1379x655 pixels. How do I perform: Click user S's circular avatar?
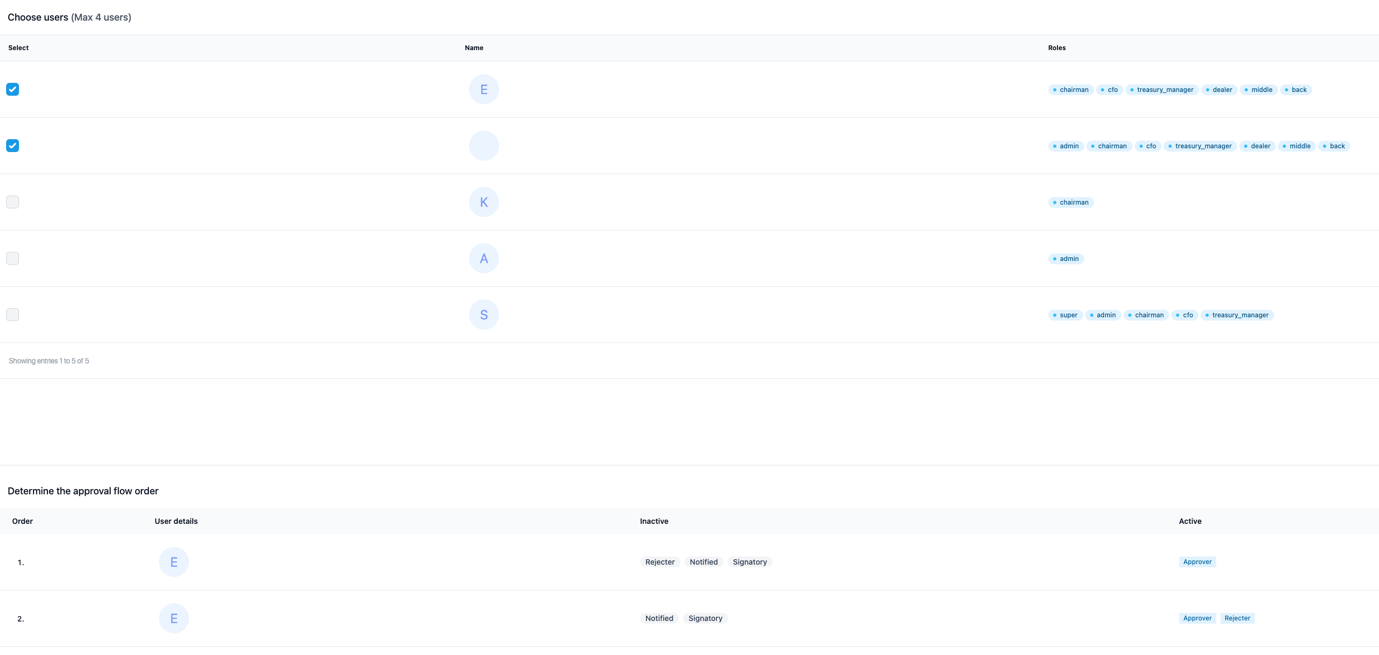(x=483, y=313)
